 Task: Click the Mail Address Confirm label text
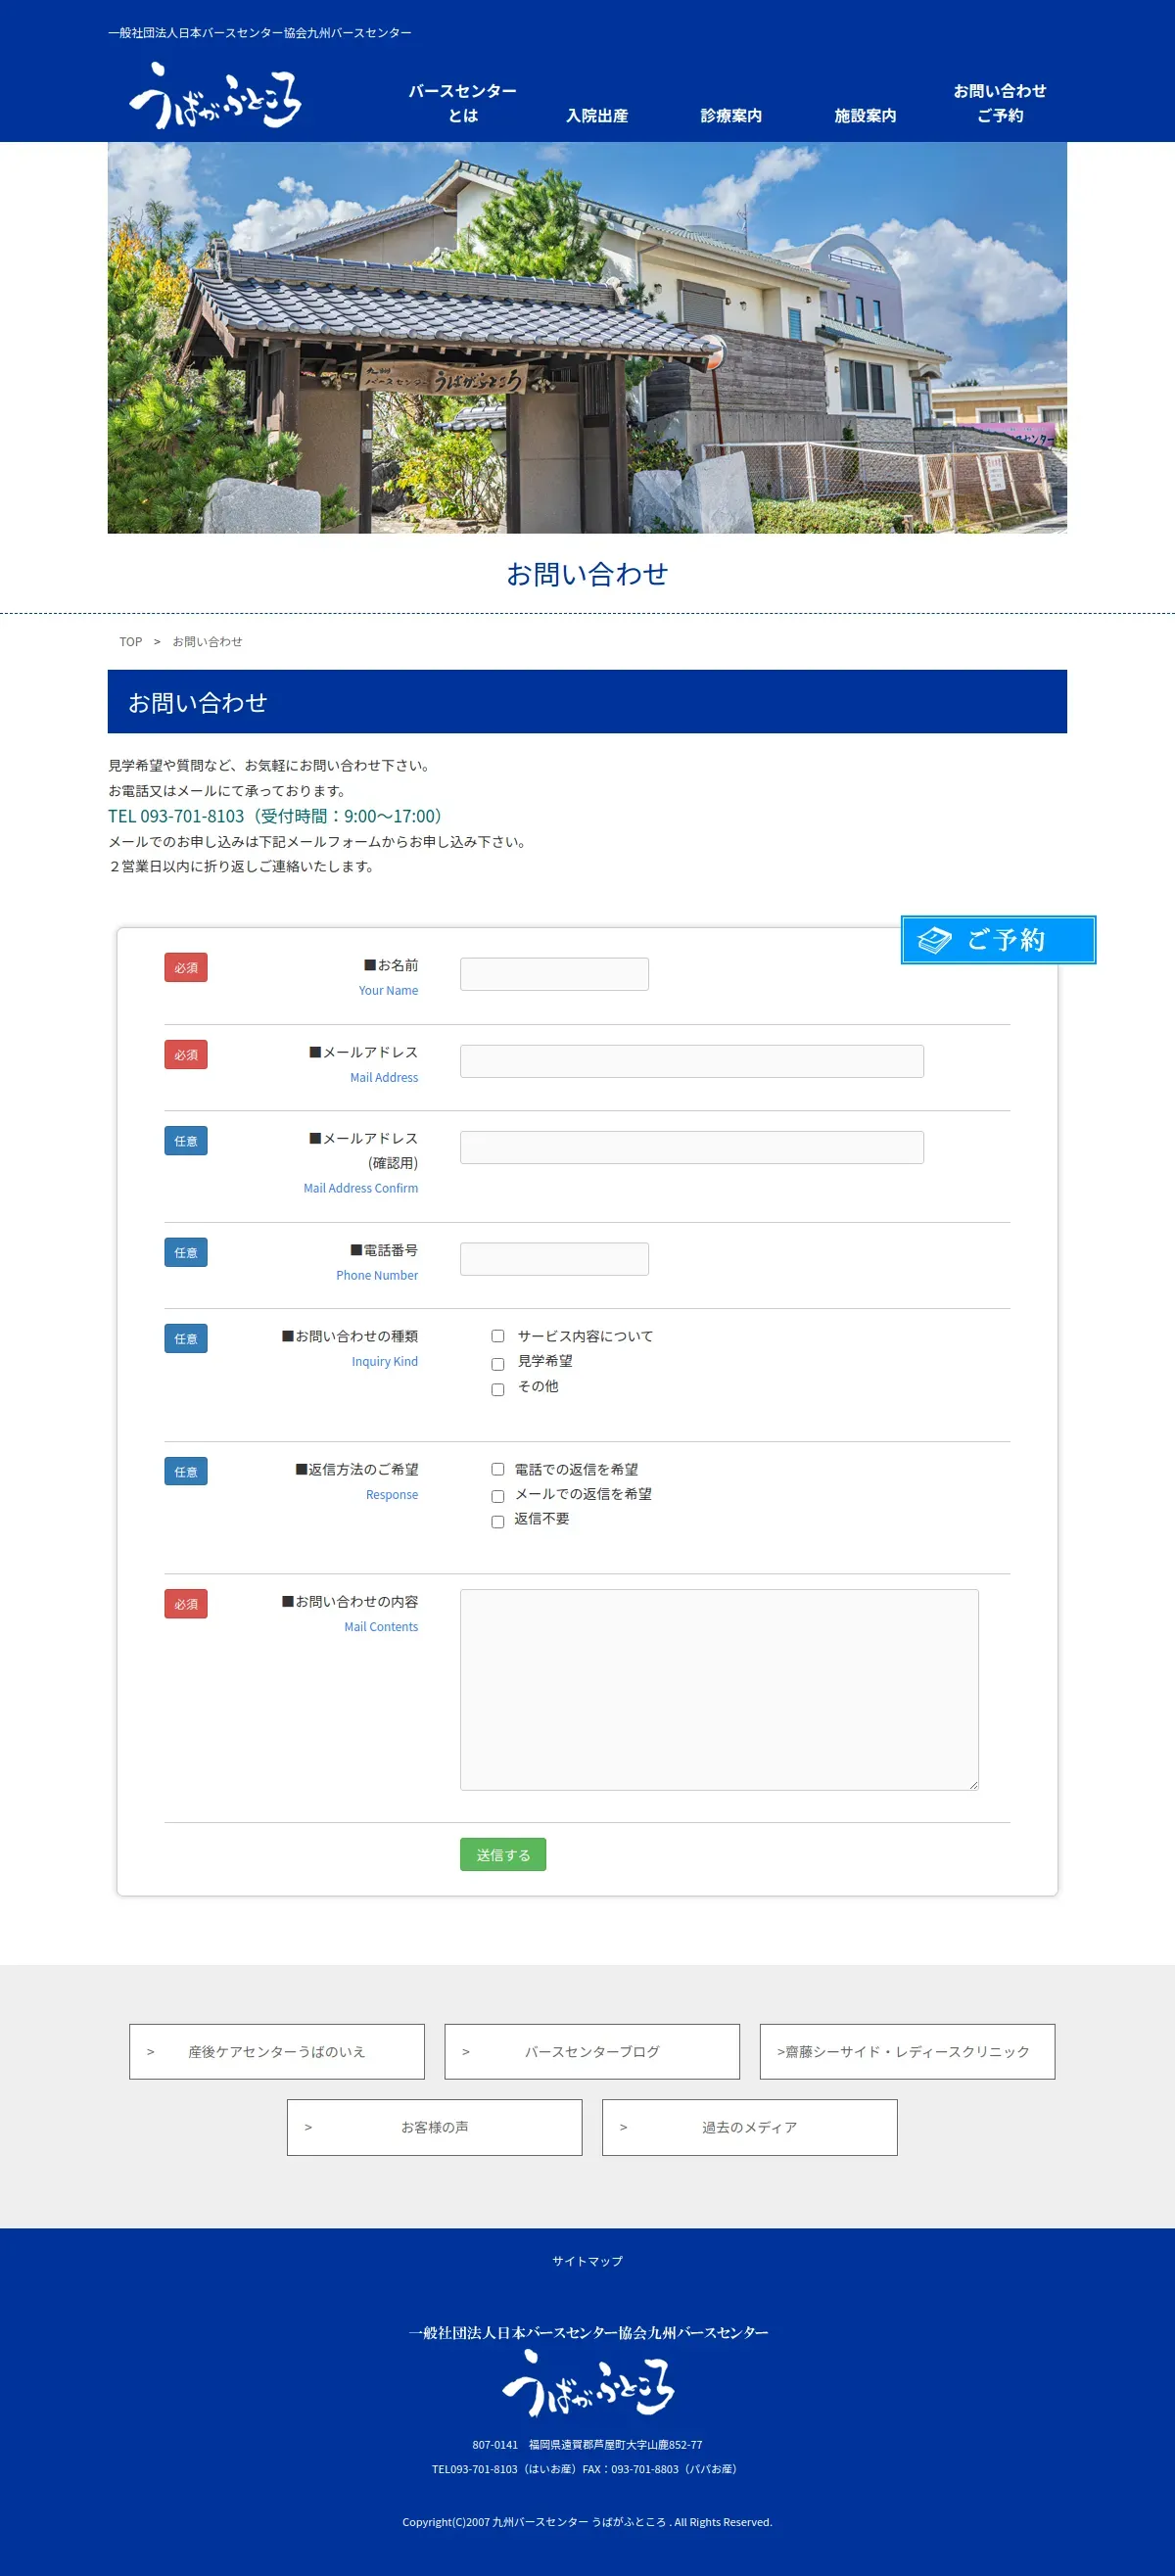[361, 1189]
